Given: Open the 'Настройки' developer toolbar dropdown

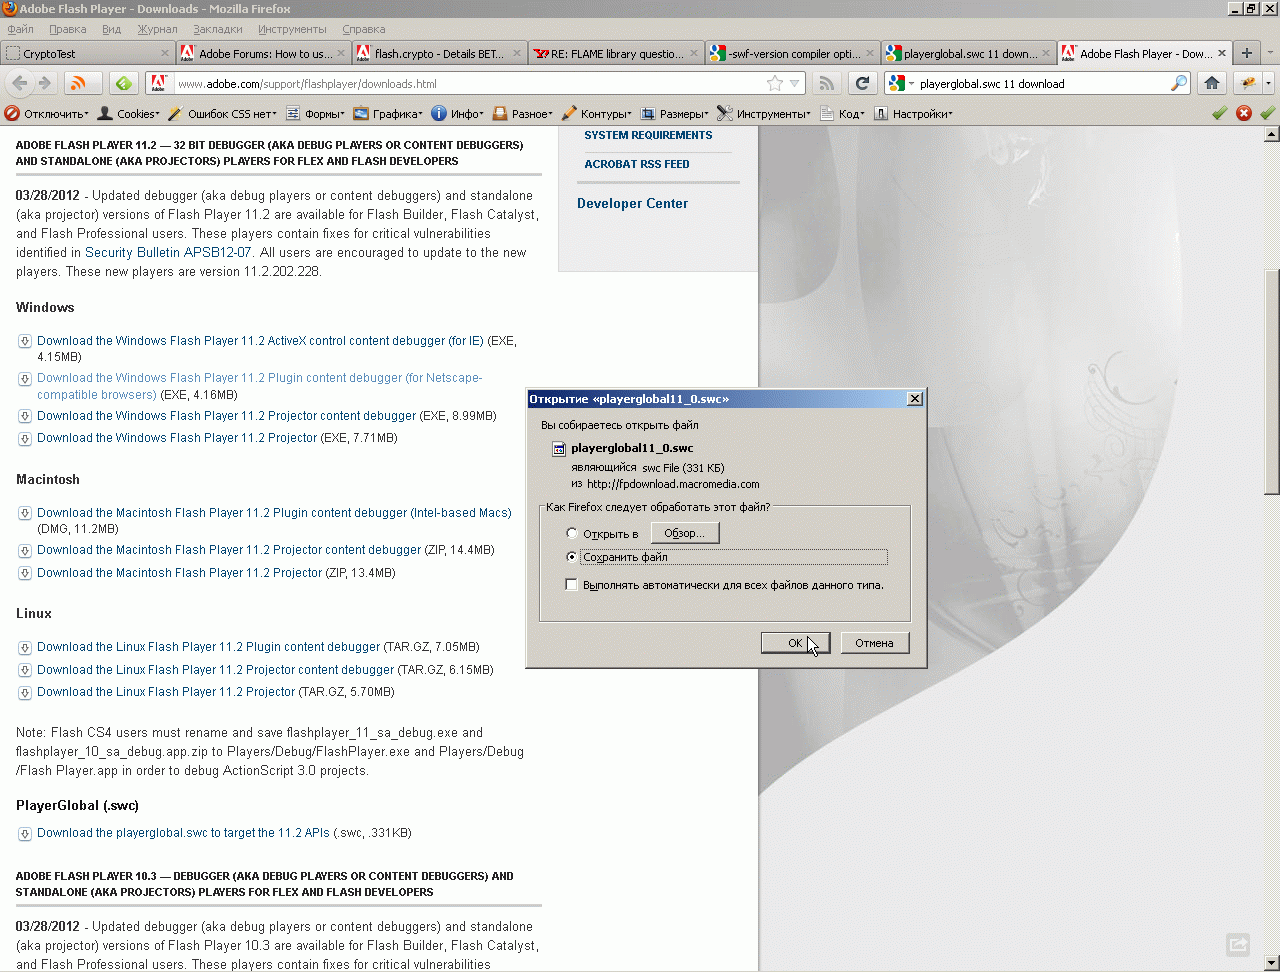Looking at the screenshot, I should click(913, 114).
